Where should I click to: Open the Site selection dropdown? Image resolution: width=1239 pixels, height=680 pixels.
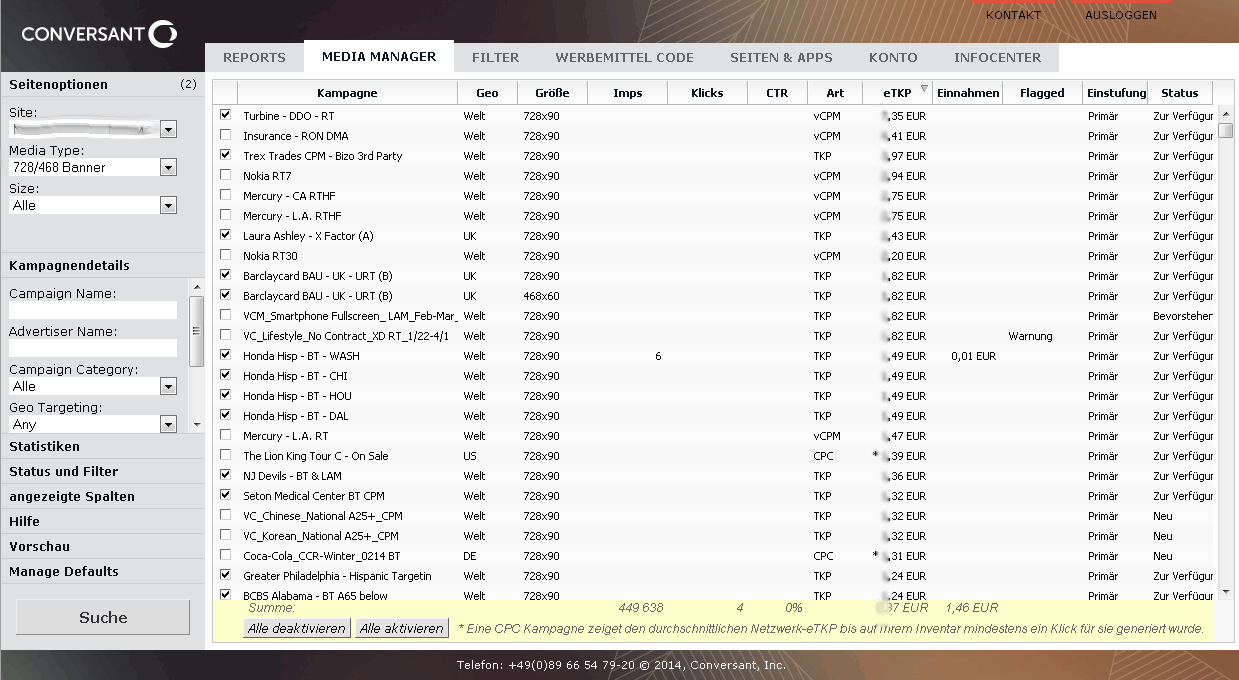[x=168, y=129]
